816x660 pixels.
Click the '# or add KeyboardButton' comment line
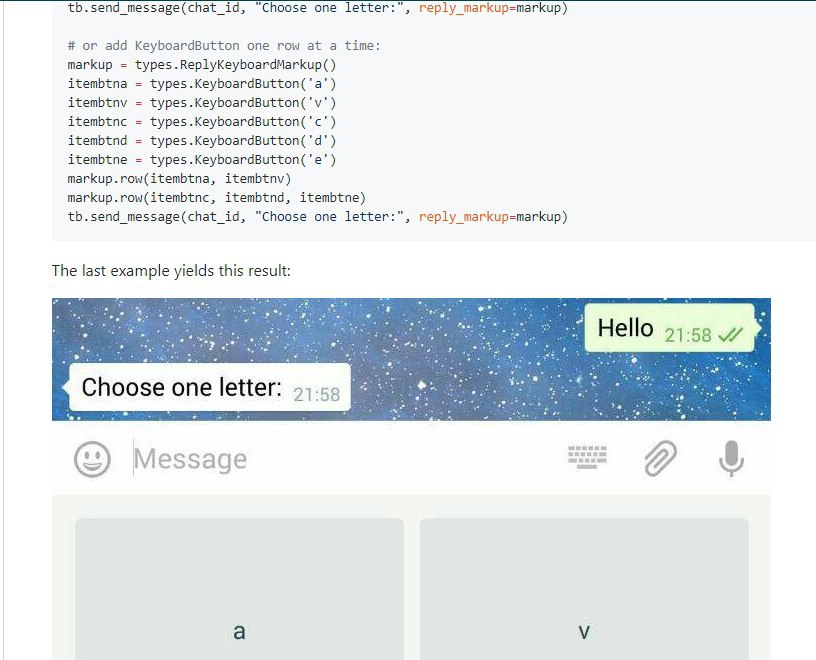224,46
